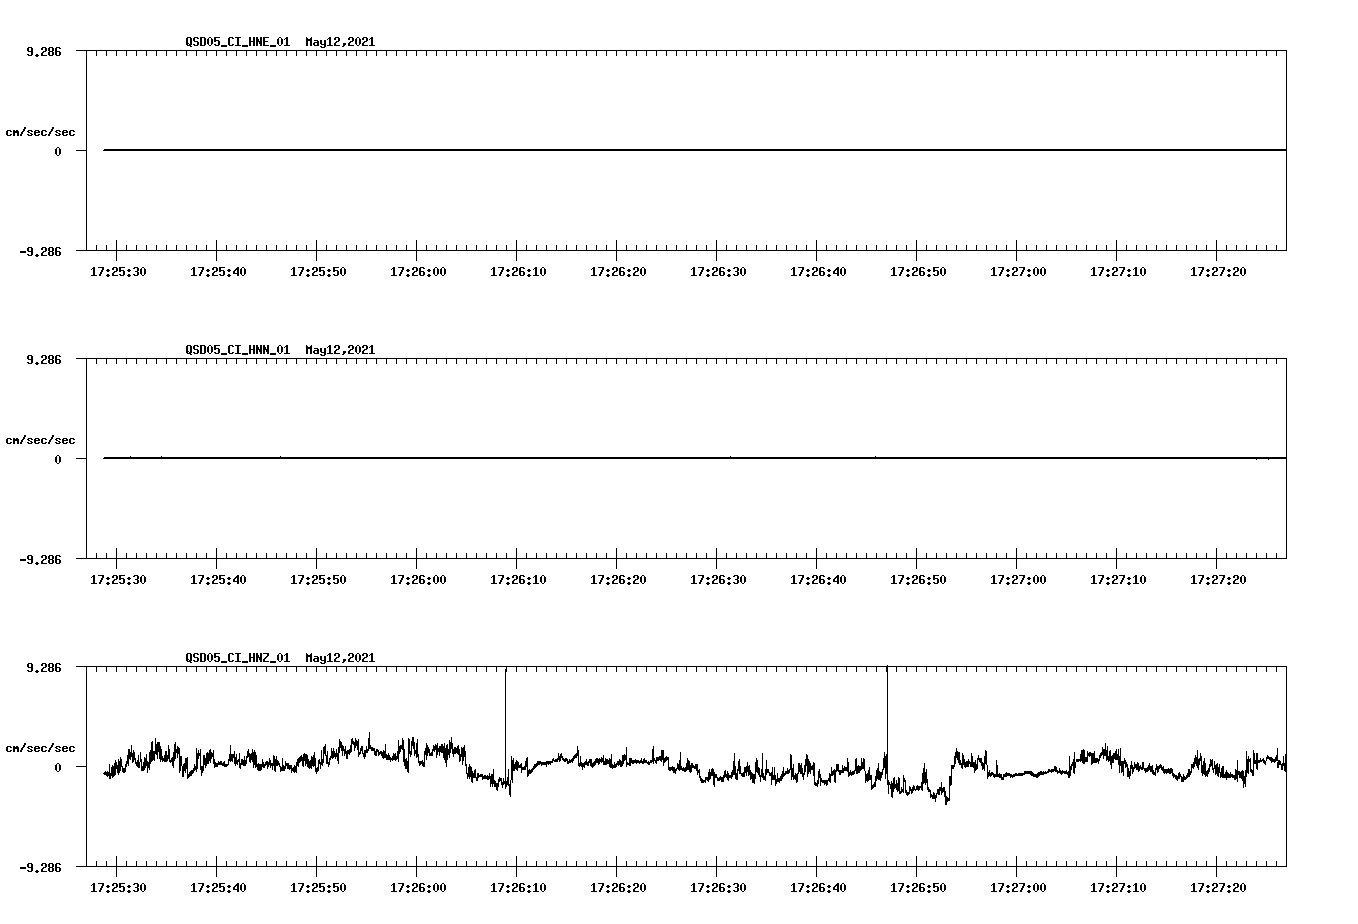Click the May12,2021 date on the HNZ plot
The image size is (1358, 924).
340,657
